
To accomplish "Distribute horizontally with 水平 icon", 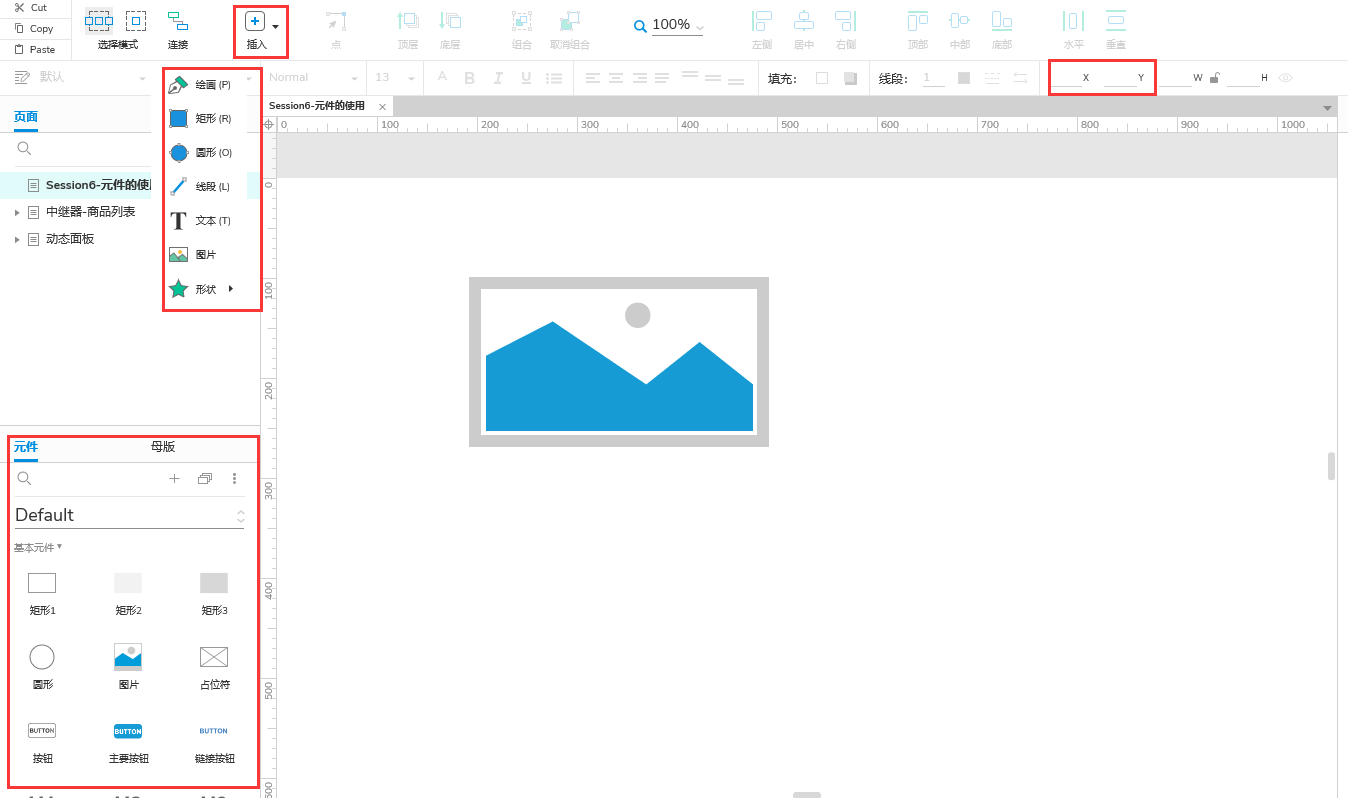I will (x=1074, y=21).
